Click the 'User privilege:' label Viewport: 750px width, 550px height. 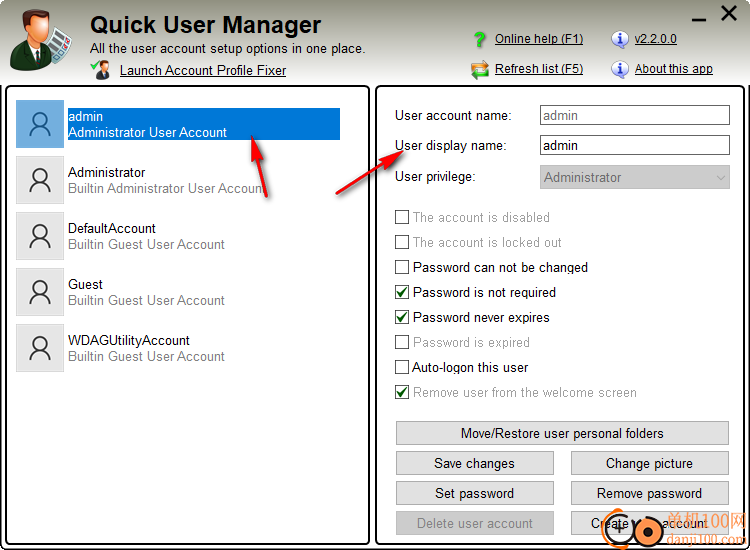pos(435,177)
